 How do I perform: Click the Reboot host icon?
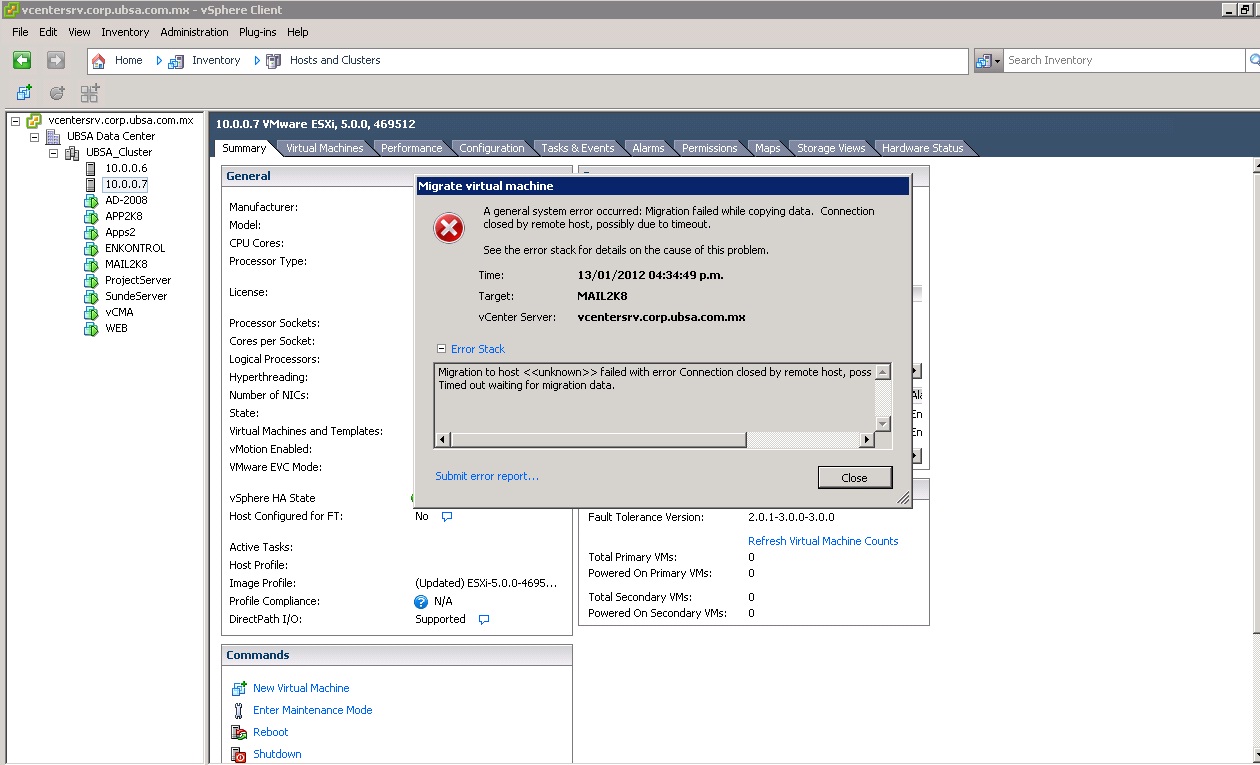(239, 732)
